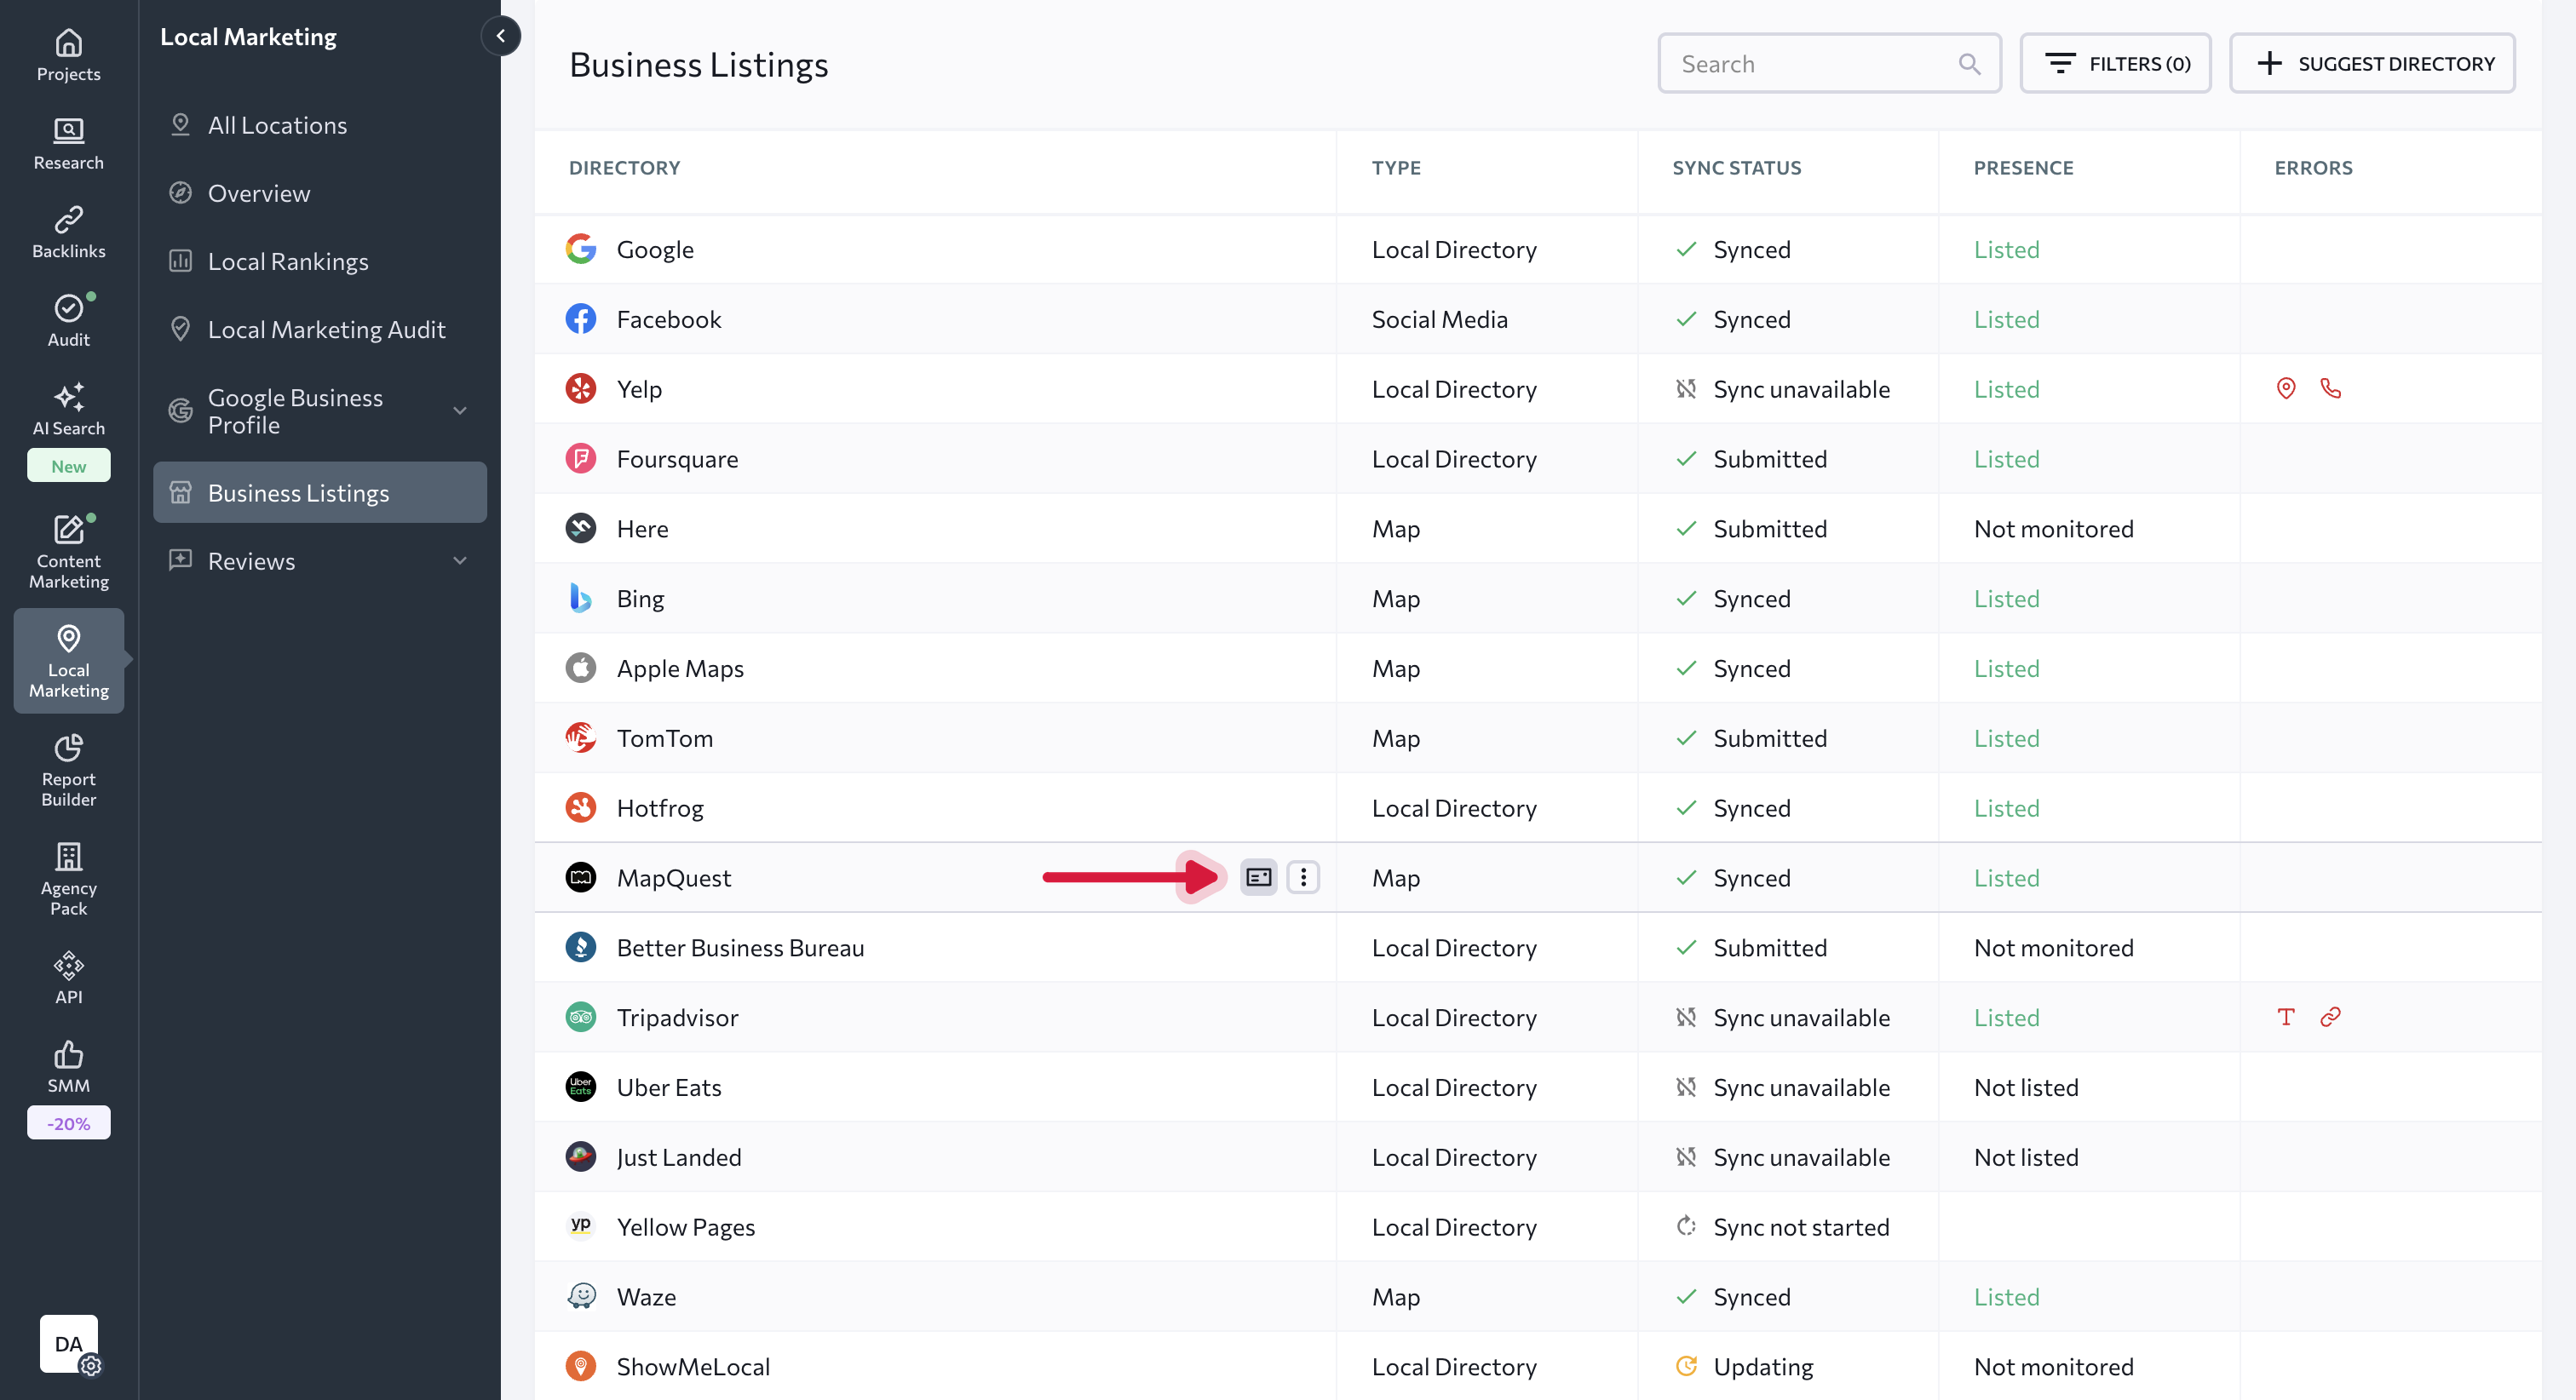This screenshot has height=1400, width=2576.
Task: Open Content Marketing tool
Action: tap(68, 552)
